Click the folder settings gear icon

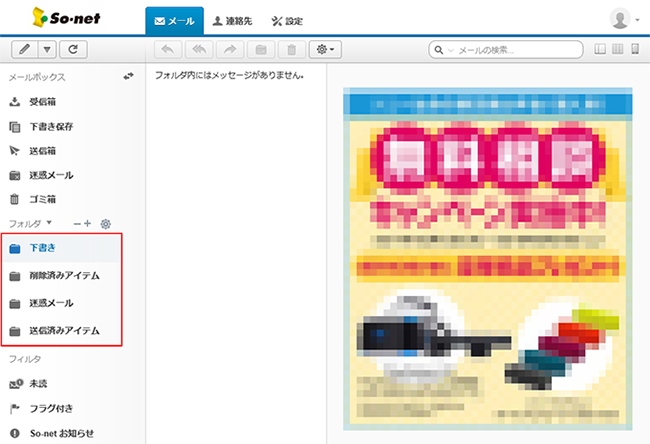pos(105,223)
